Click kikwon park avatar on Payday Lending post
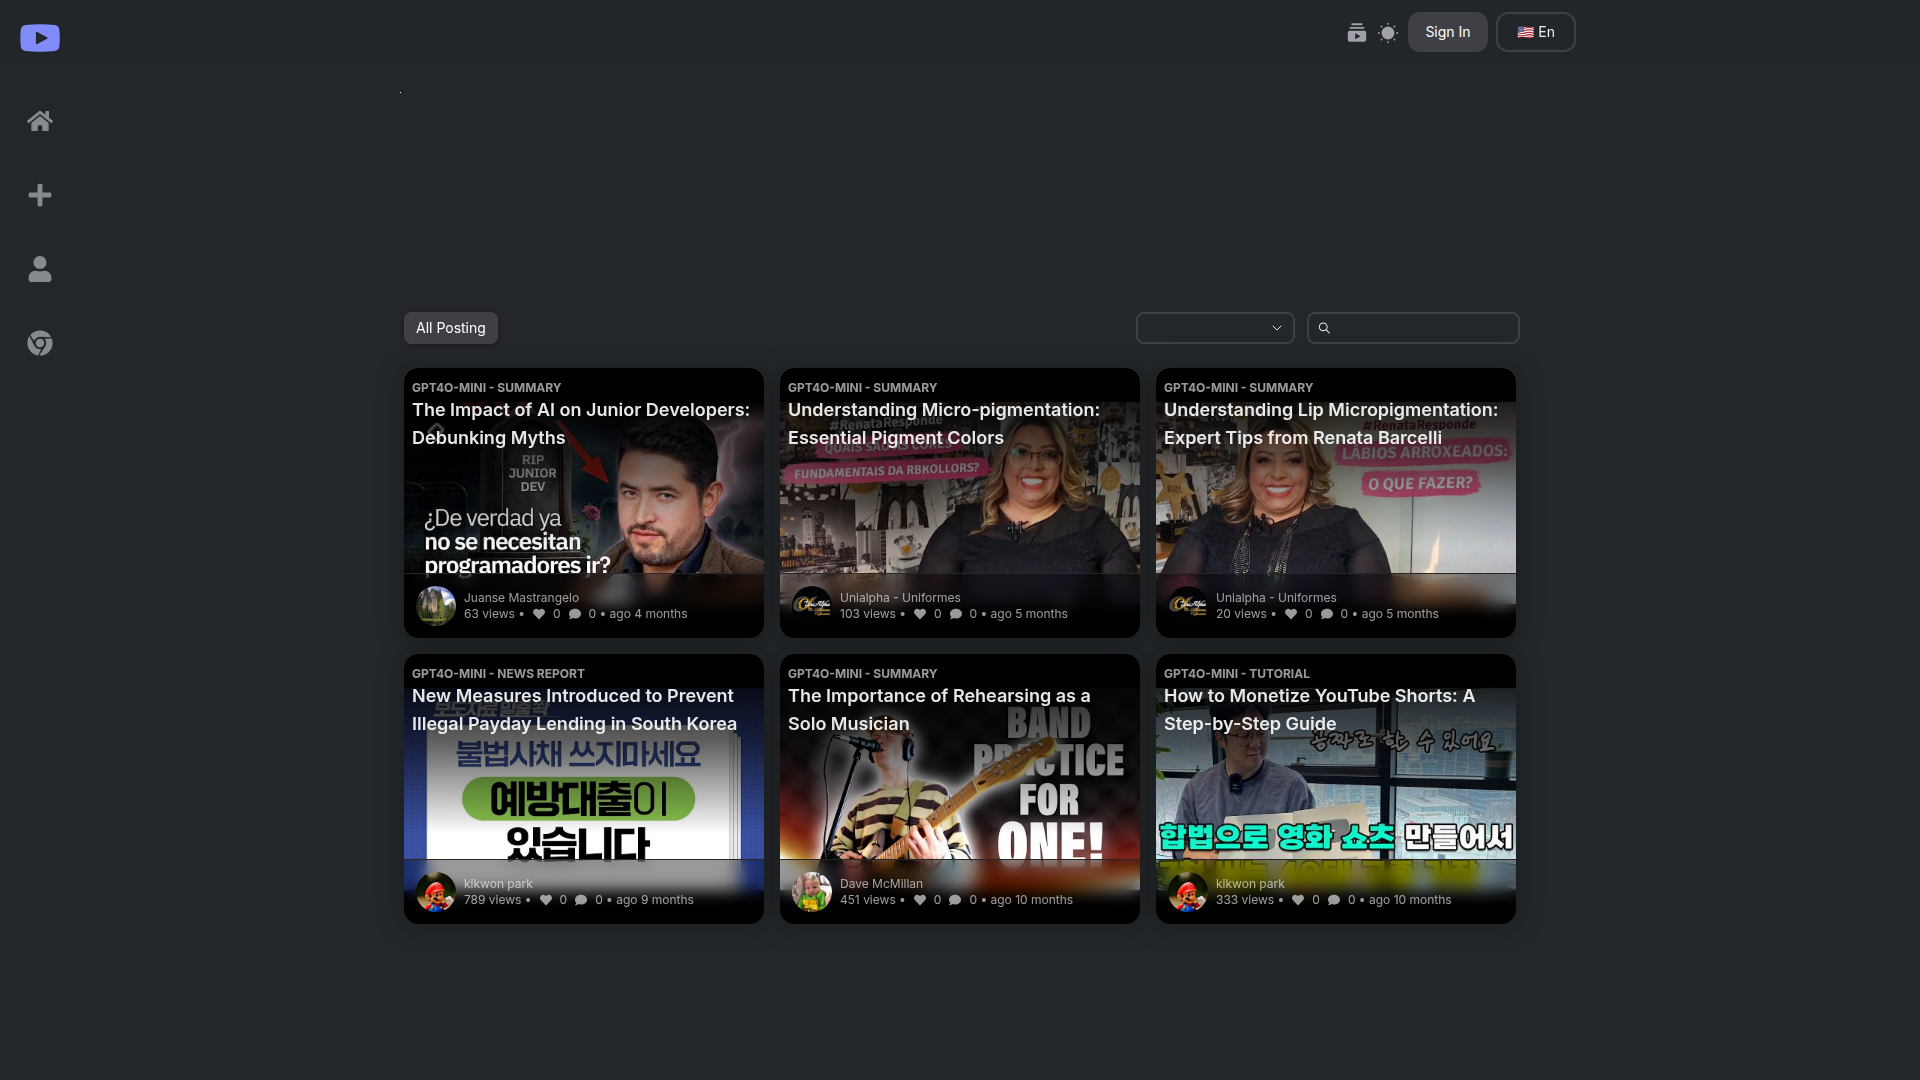Viewport: 1920px width, 1080px height. coord(436,892)
